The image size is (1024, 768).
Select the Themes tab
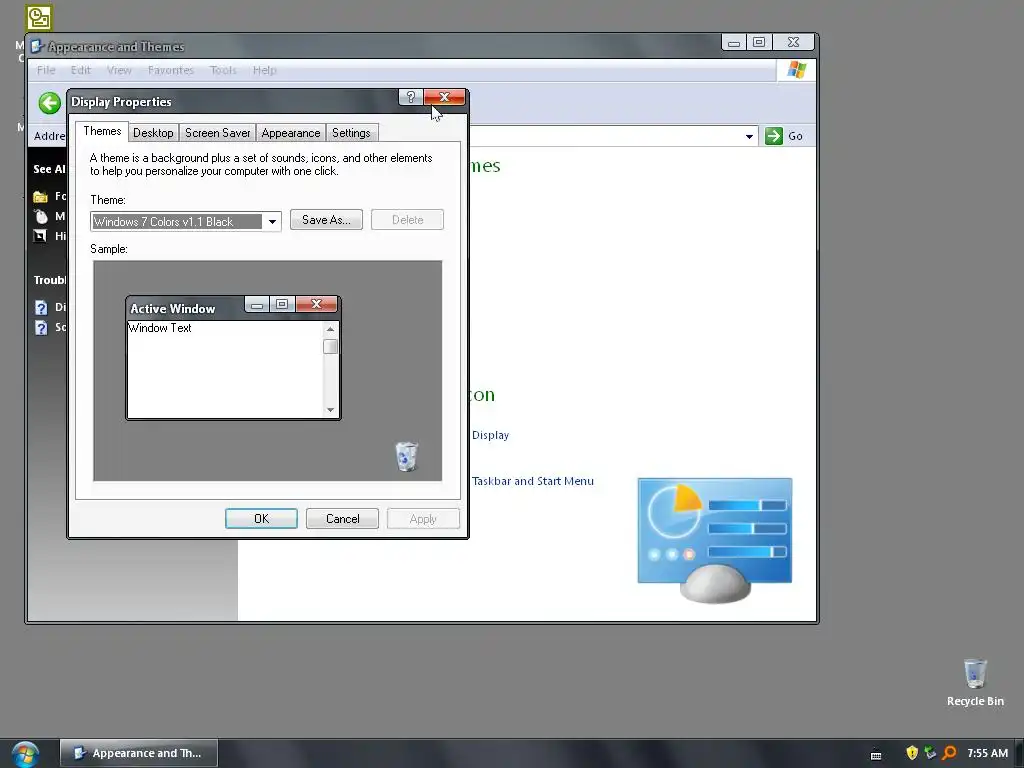(x=102, y=131)
